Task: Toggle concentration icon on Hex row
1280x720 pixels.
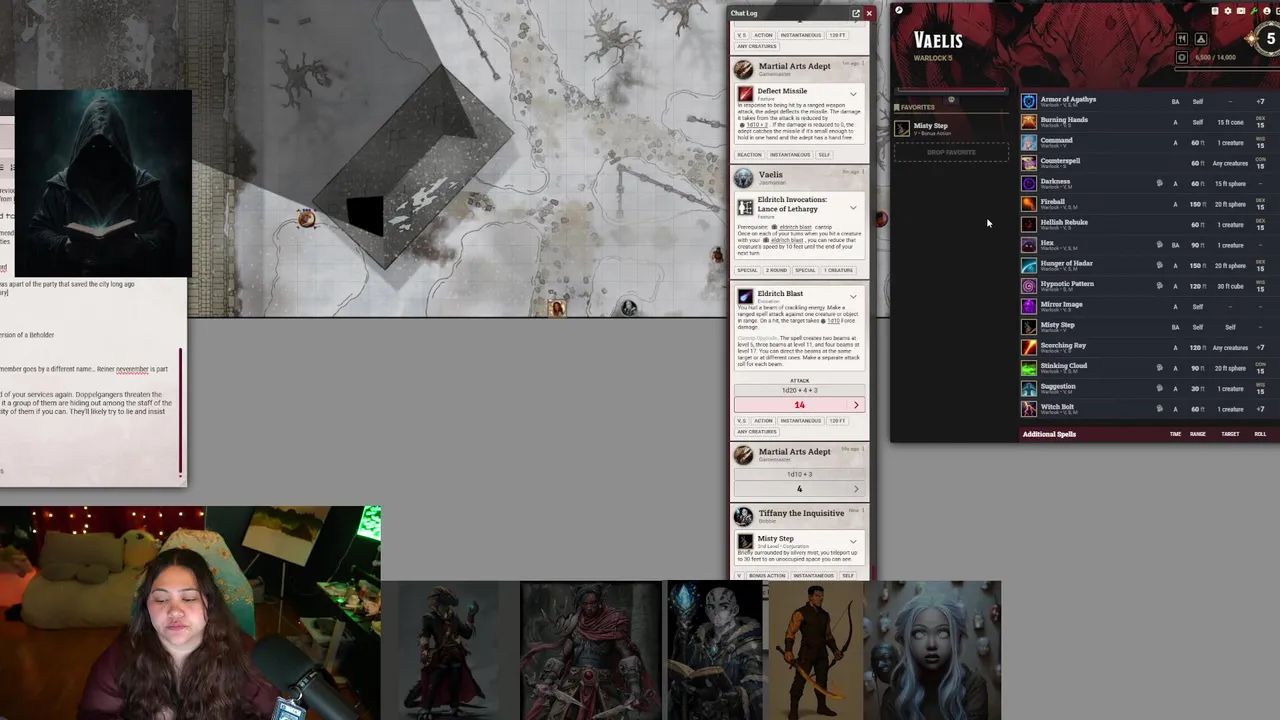Action: coord(1159,245)
